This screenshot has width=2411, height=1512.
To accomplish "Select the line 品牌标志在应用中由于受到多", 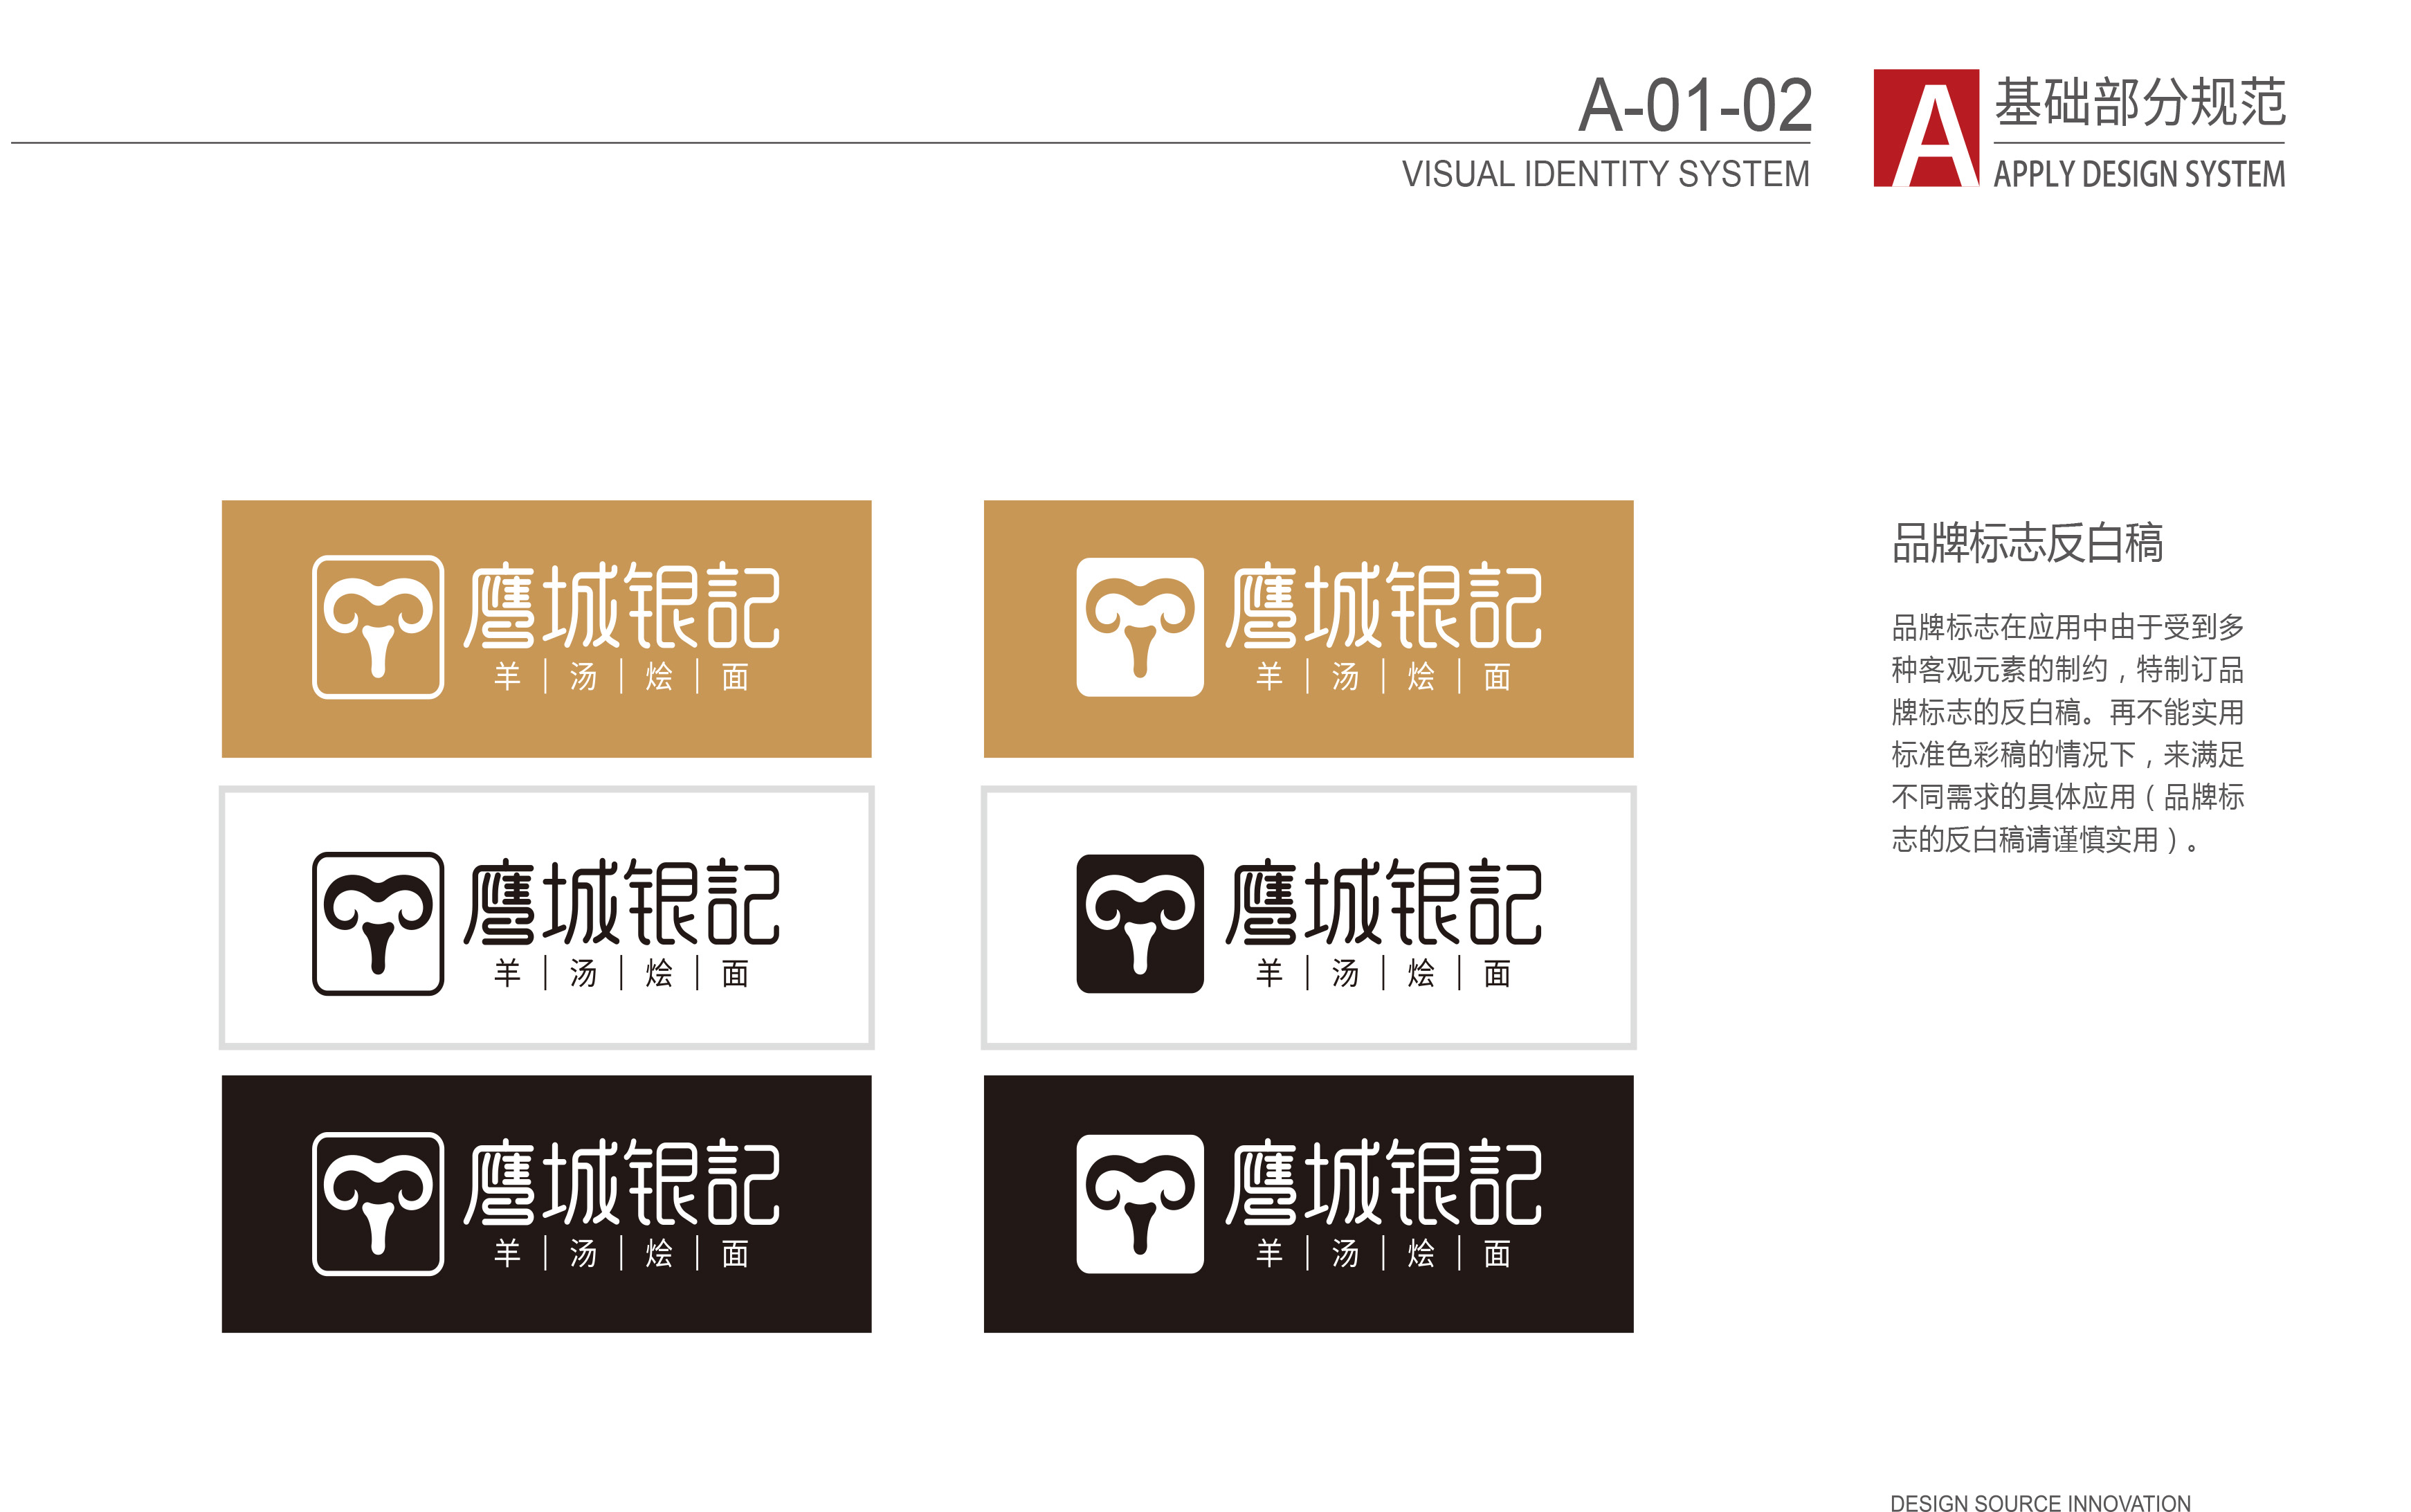I will pos(2067,628).
